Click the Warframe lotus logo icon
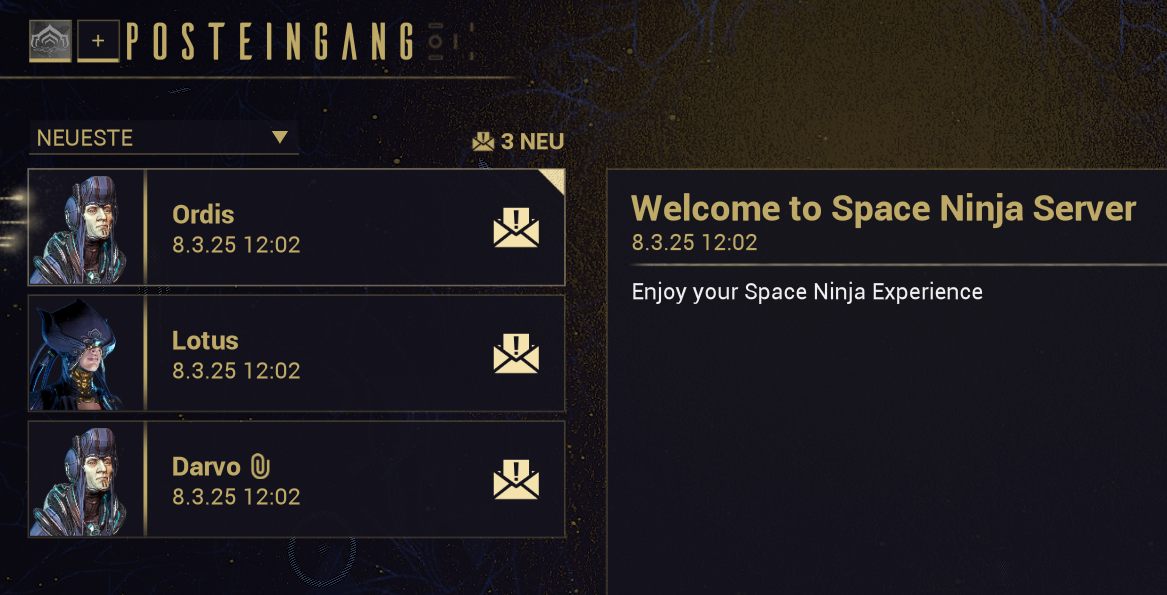The image size is (1167, 595). point(50,42)
